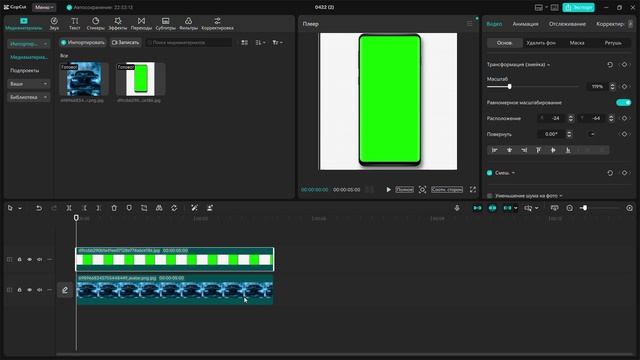Add keyframe for Scale (Масштаб)
Image resolution: width=640 pixels, height=360 pixels.
tap(624, 87)
